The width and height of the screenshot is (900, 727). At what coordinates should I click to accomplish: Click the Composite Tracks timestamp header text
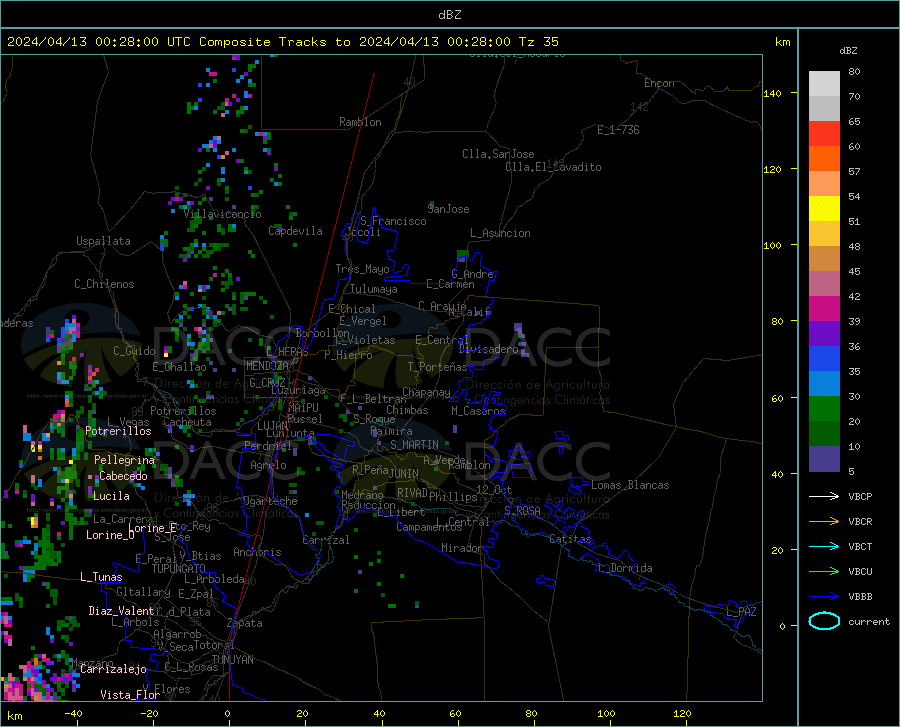pyautogui.click(x=282, y=42)
